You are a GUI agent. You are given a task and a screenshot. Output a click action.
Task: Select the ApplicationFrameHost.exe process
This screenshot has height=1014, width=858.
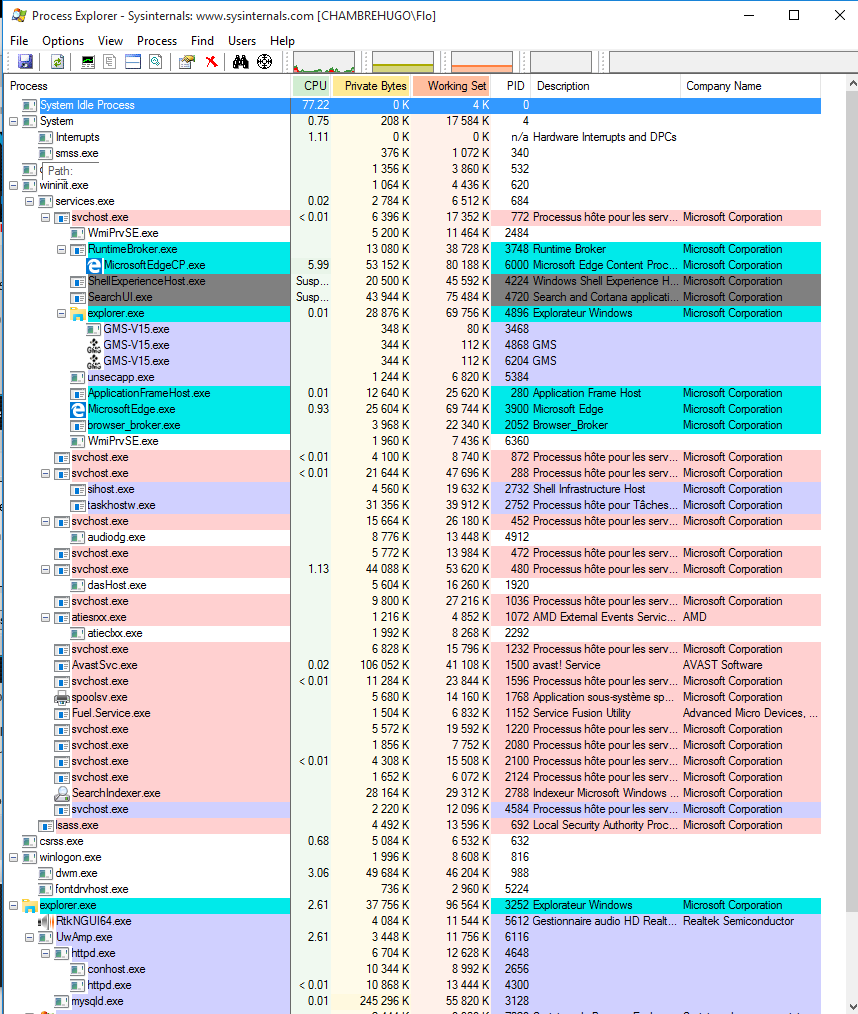click(413, 393)
